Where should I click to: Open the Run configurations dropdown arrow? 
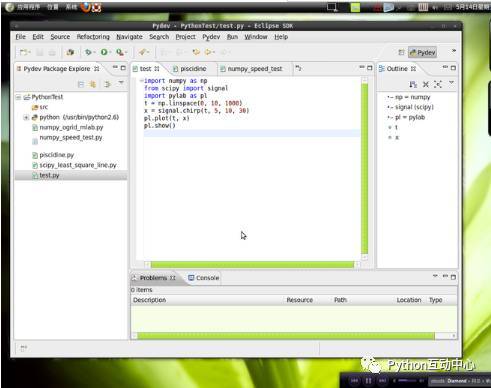[x=110, y=53]
